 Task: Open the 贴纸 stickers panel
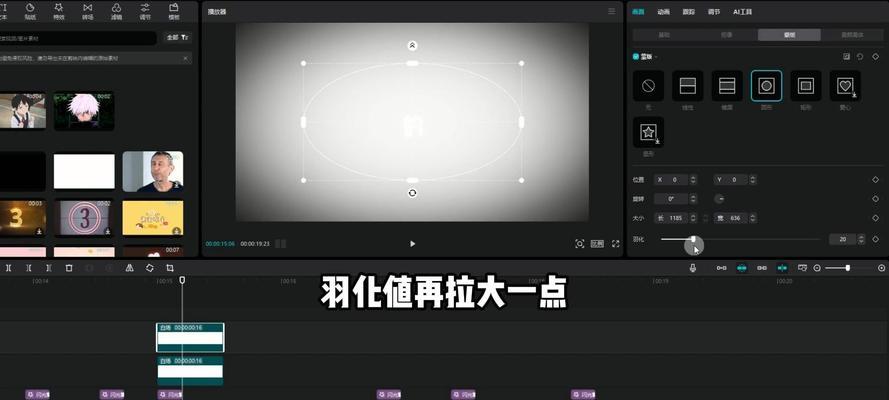29,11
